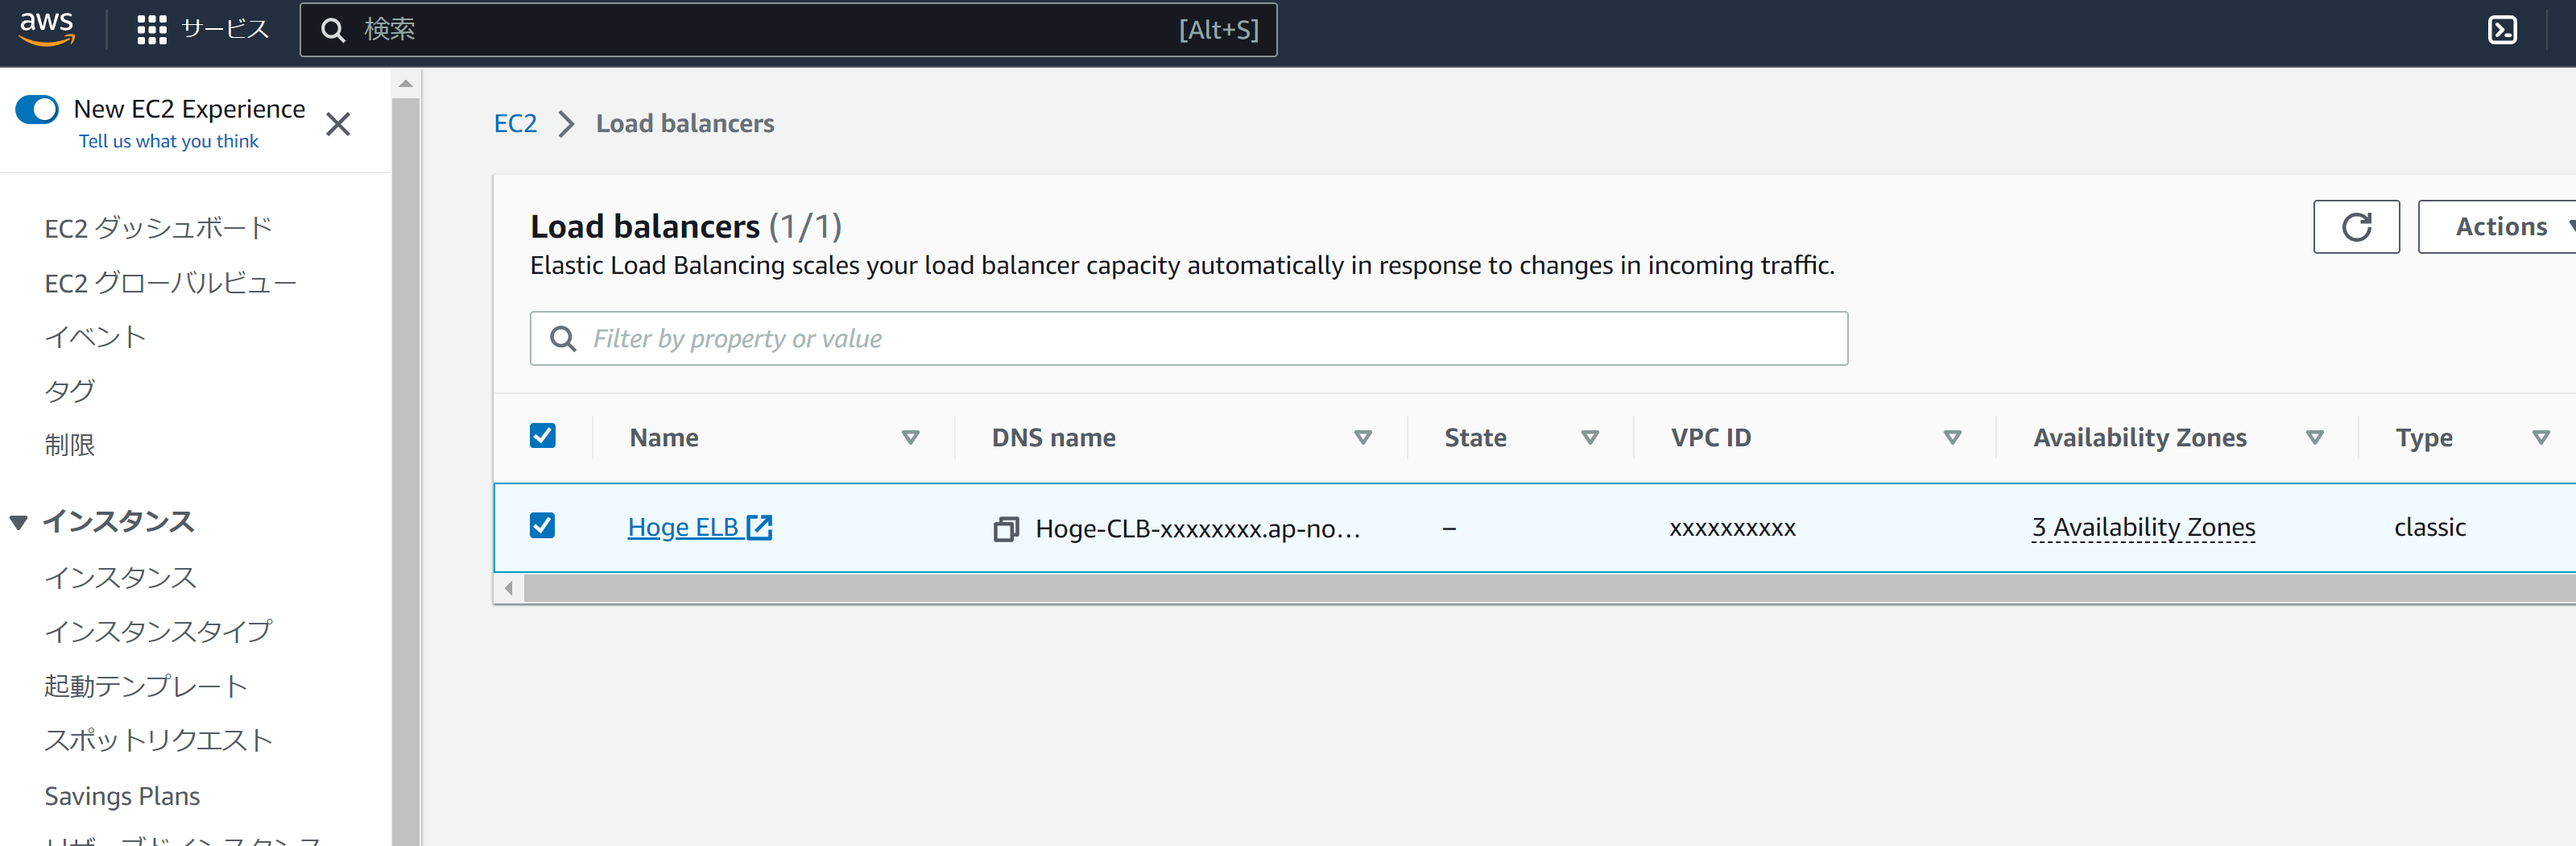Click the search magnifier icon in top bar
This screenshot has height=846, width=2576.
coord(333,30)
